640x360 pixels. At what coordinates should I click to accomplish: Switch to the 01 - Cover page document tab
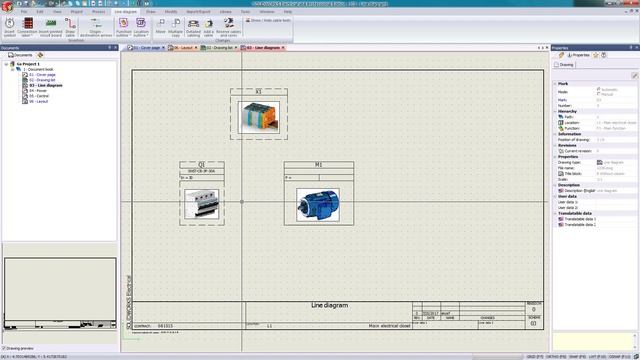tap(146, 48)
